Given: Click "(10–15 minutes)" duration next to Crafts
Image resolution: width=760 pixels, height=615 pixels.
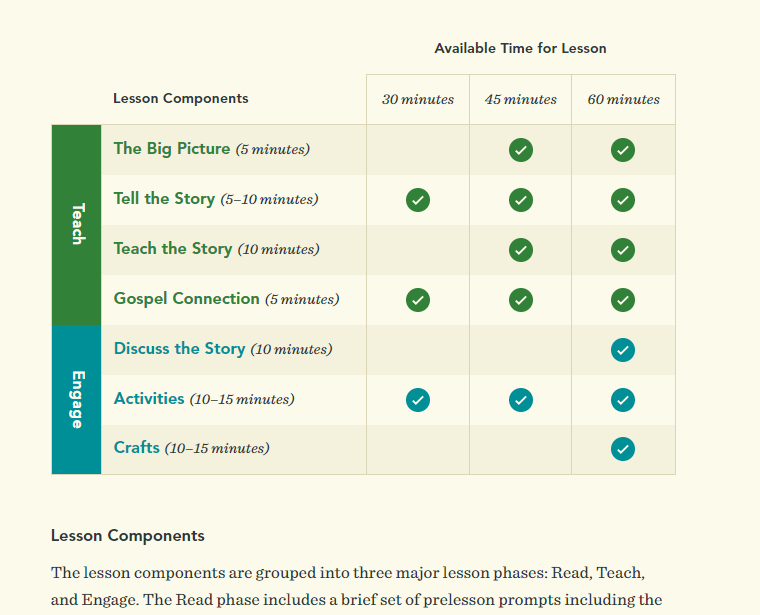Looking at the screenshot, I should 217,448.
